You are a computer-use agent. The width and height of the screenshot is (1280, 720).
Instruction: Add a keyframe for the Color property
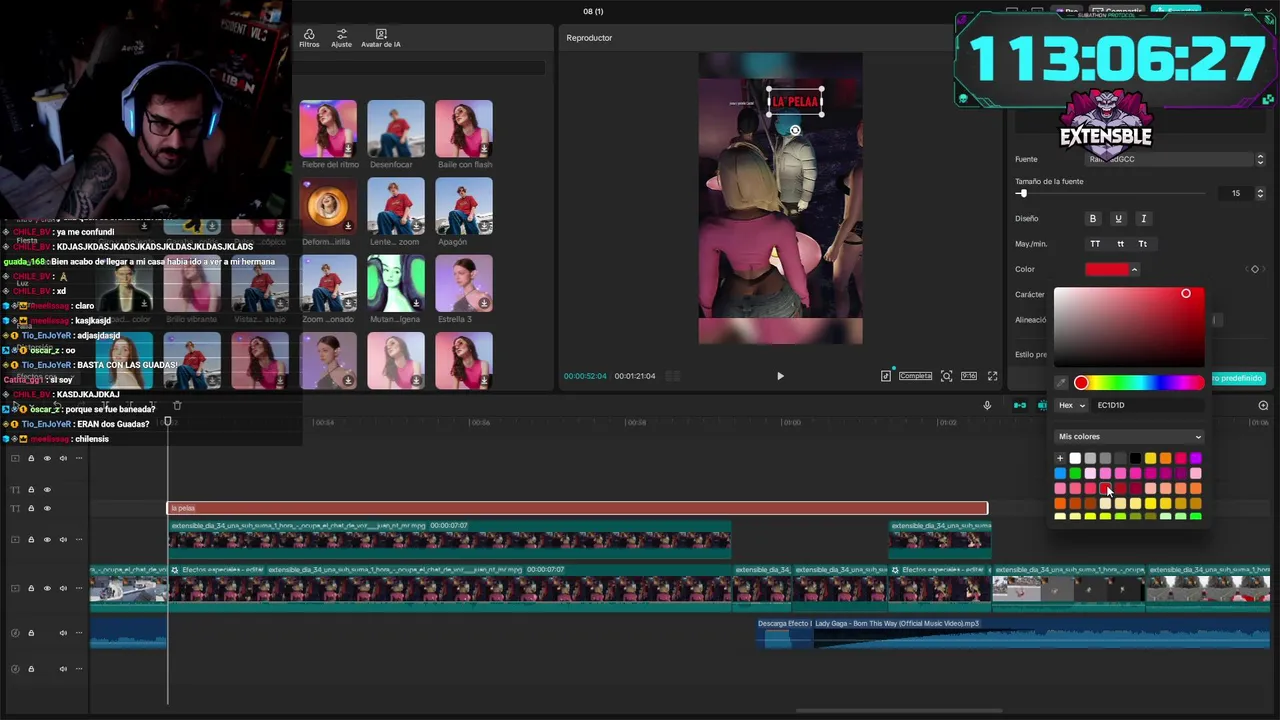coord(1255,269)
